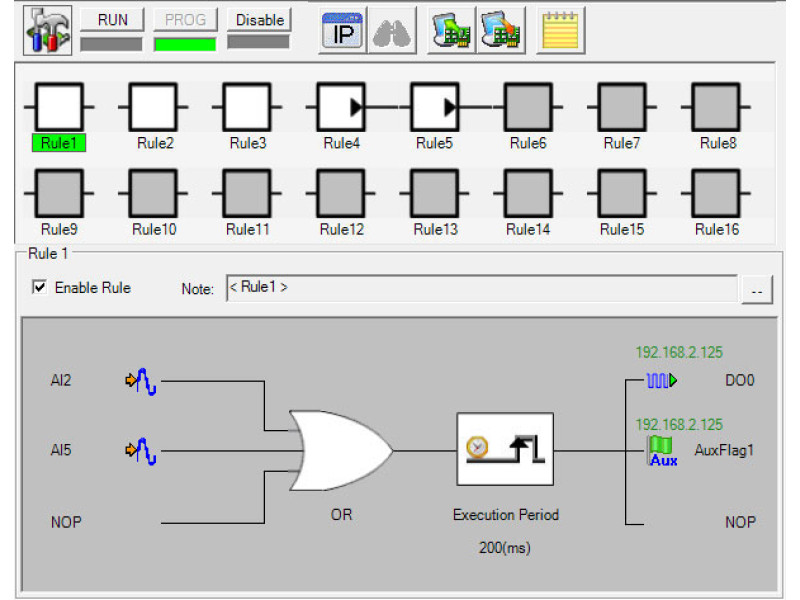This screenshot has height=600, width=800.
Task: Toggle the Enable Rule checkbox
Action: click(40, 288)
